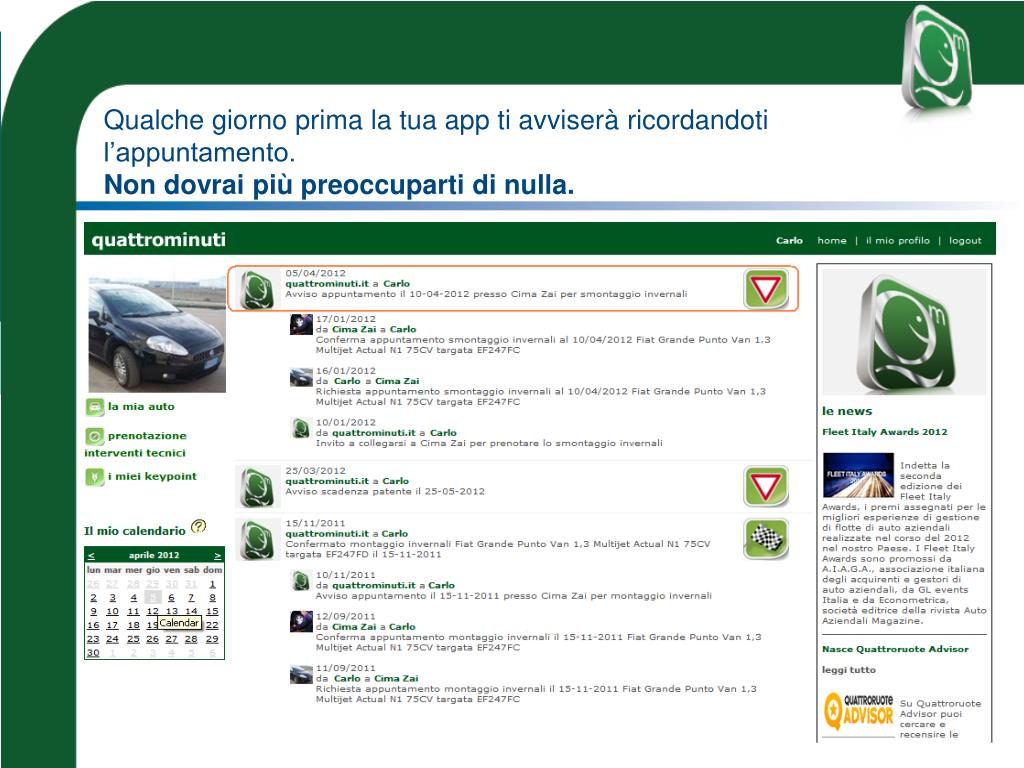Image resolution: width=1024 pixels, height=768 pixels.
Task: Click quattrominuti avatar on 15/11/2011 message
Action: (x=257, y=539)
